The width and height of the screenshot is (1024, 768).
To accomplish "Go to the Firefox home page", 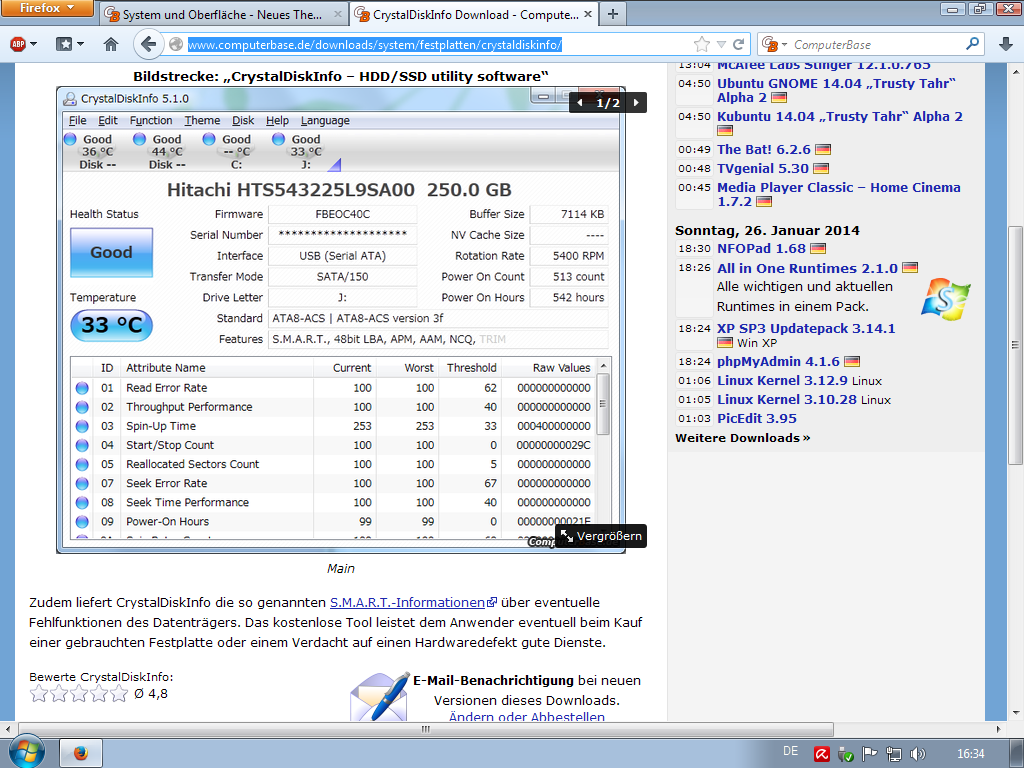I will pyautogui.click(x=111, y=44).
